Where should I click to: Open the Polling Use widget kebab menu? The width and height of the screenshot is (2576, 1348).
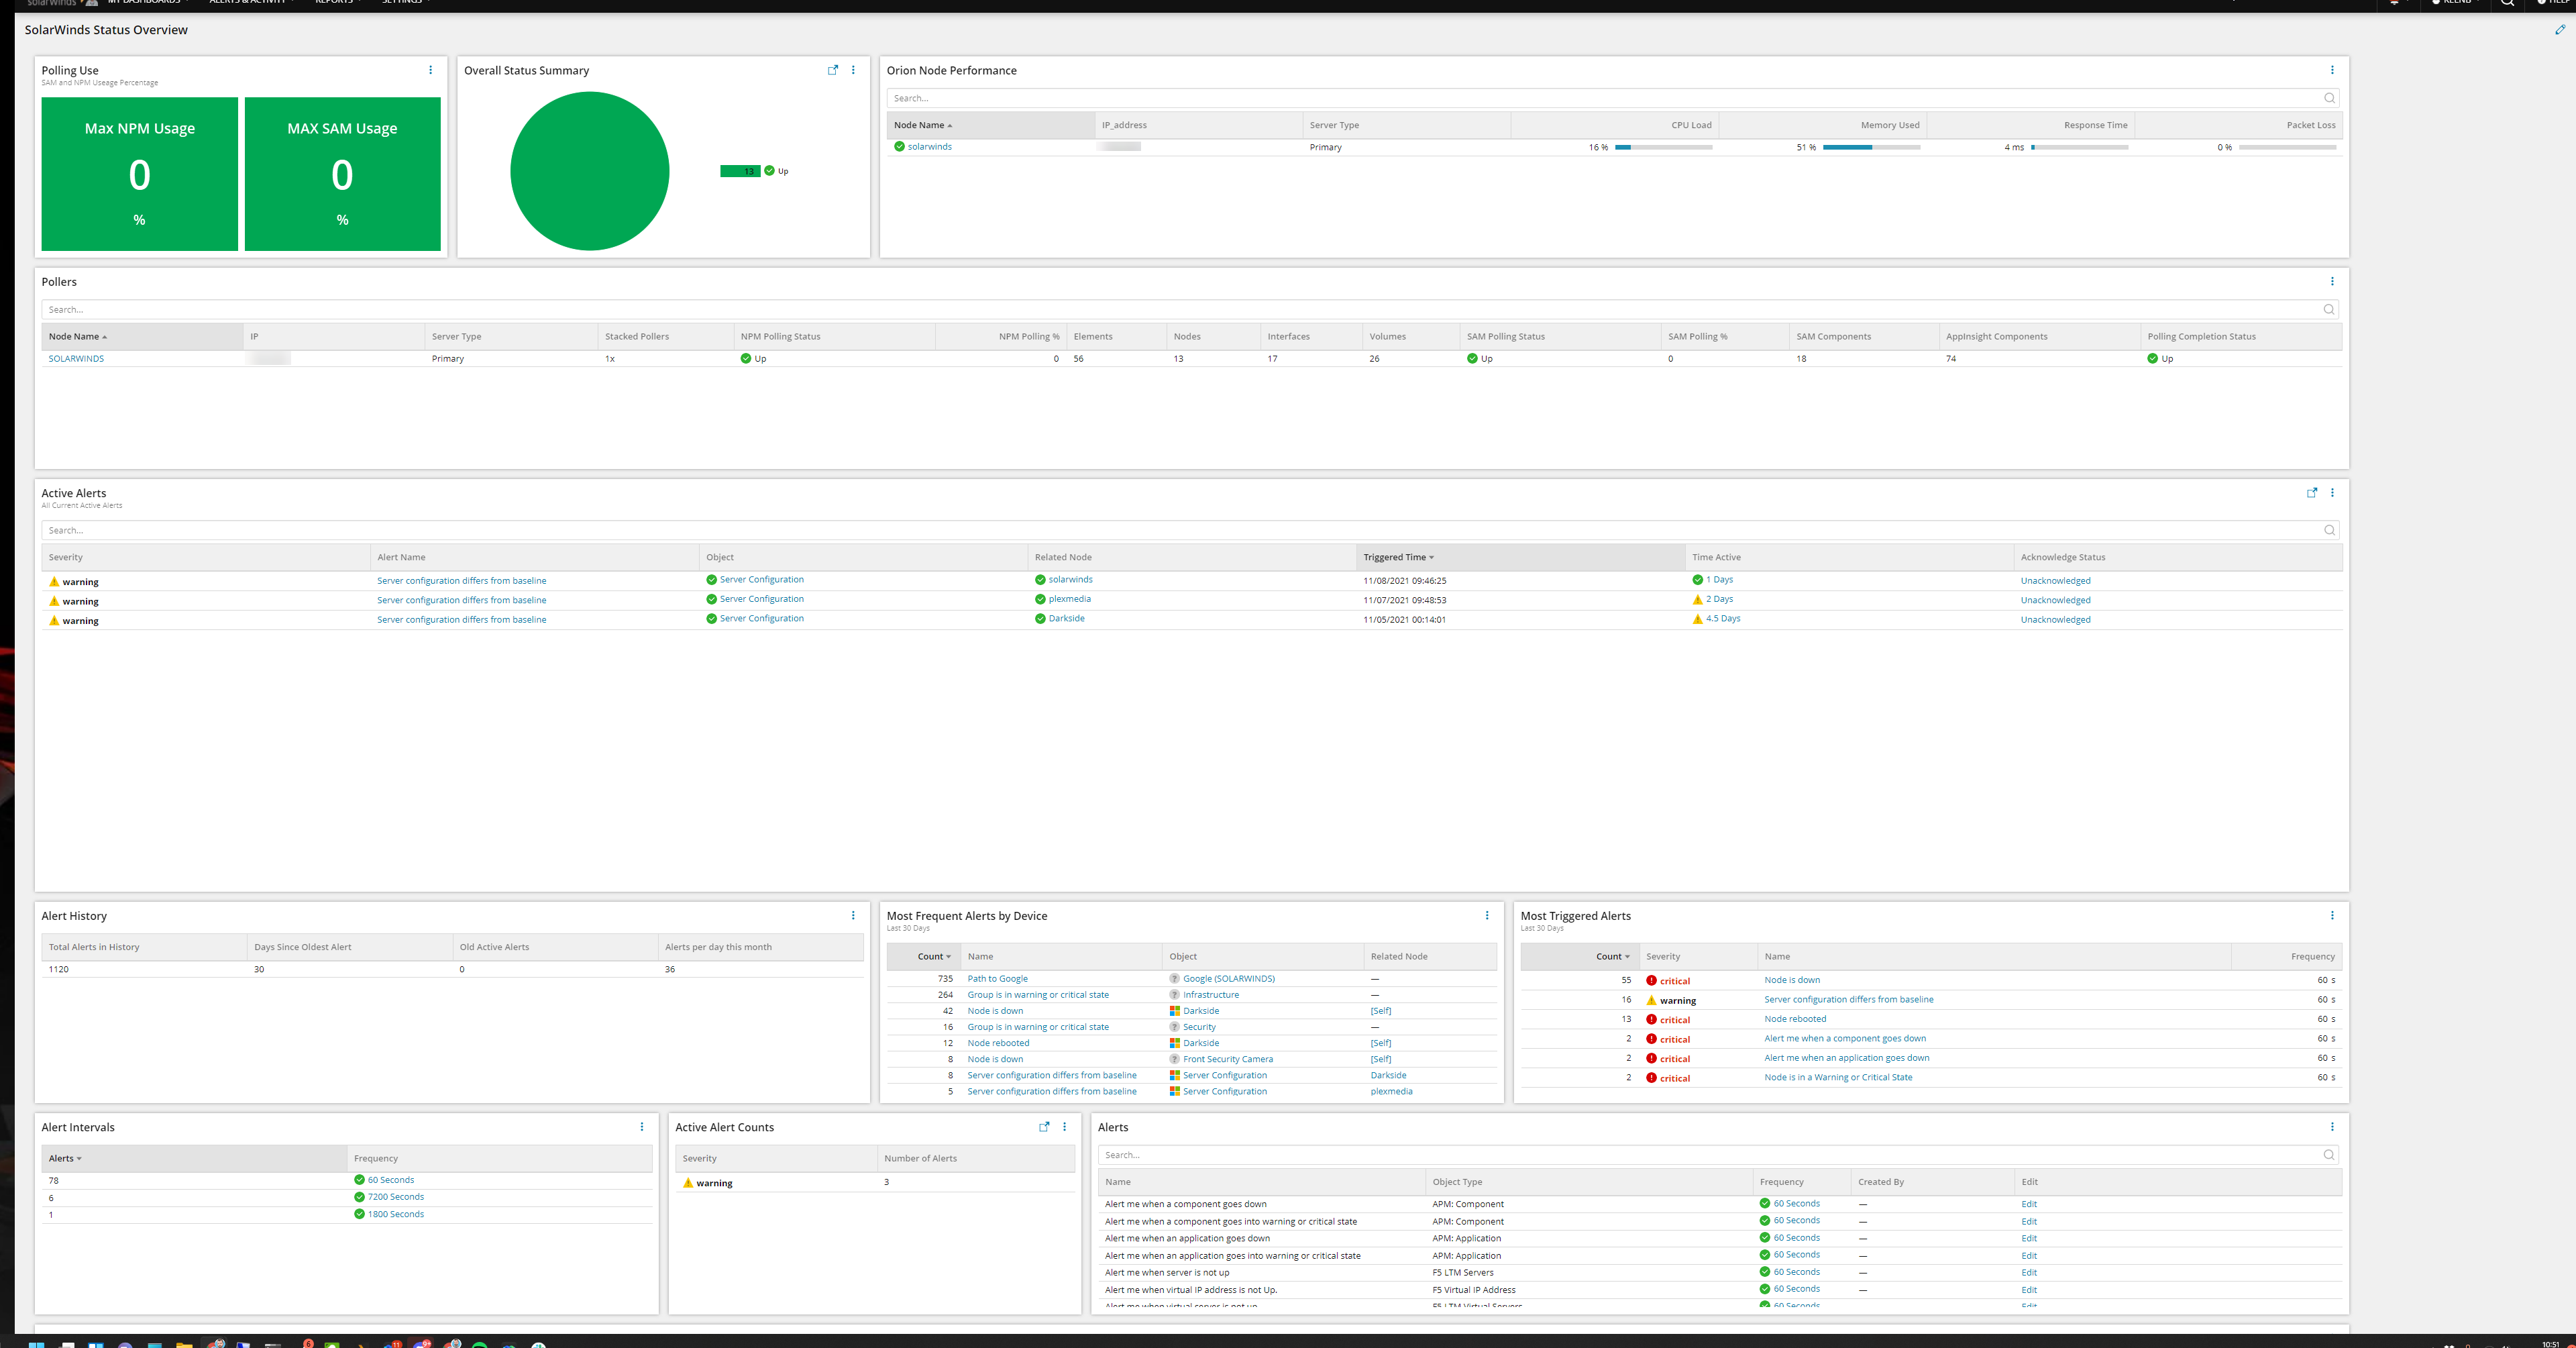[x=430, y=70]
